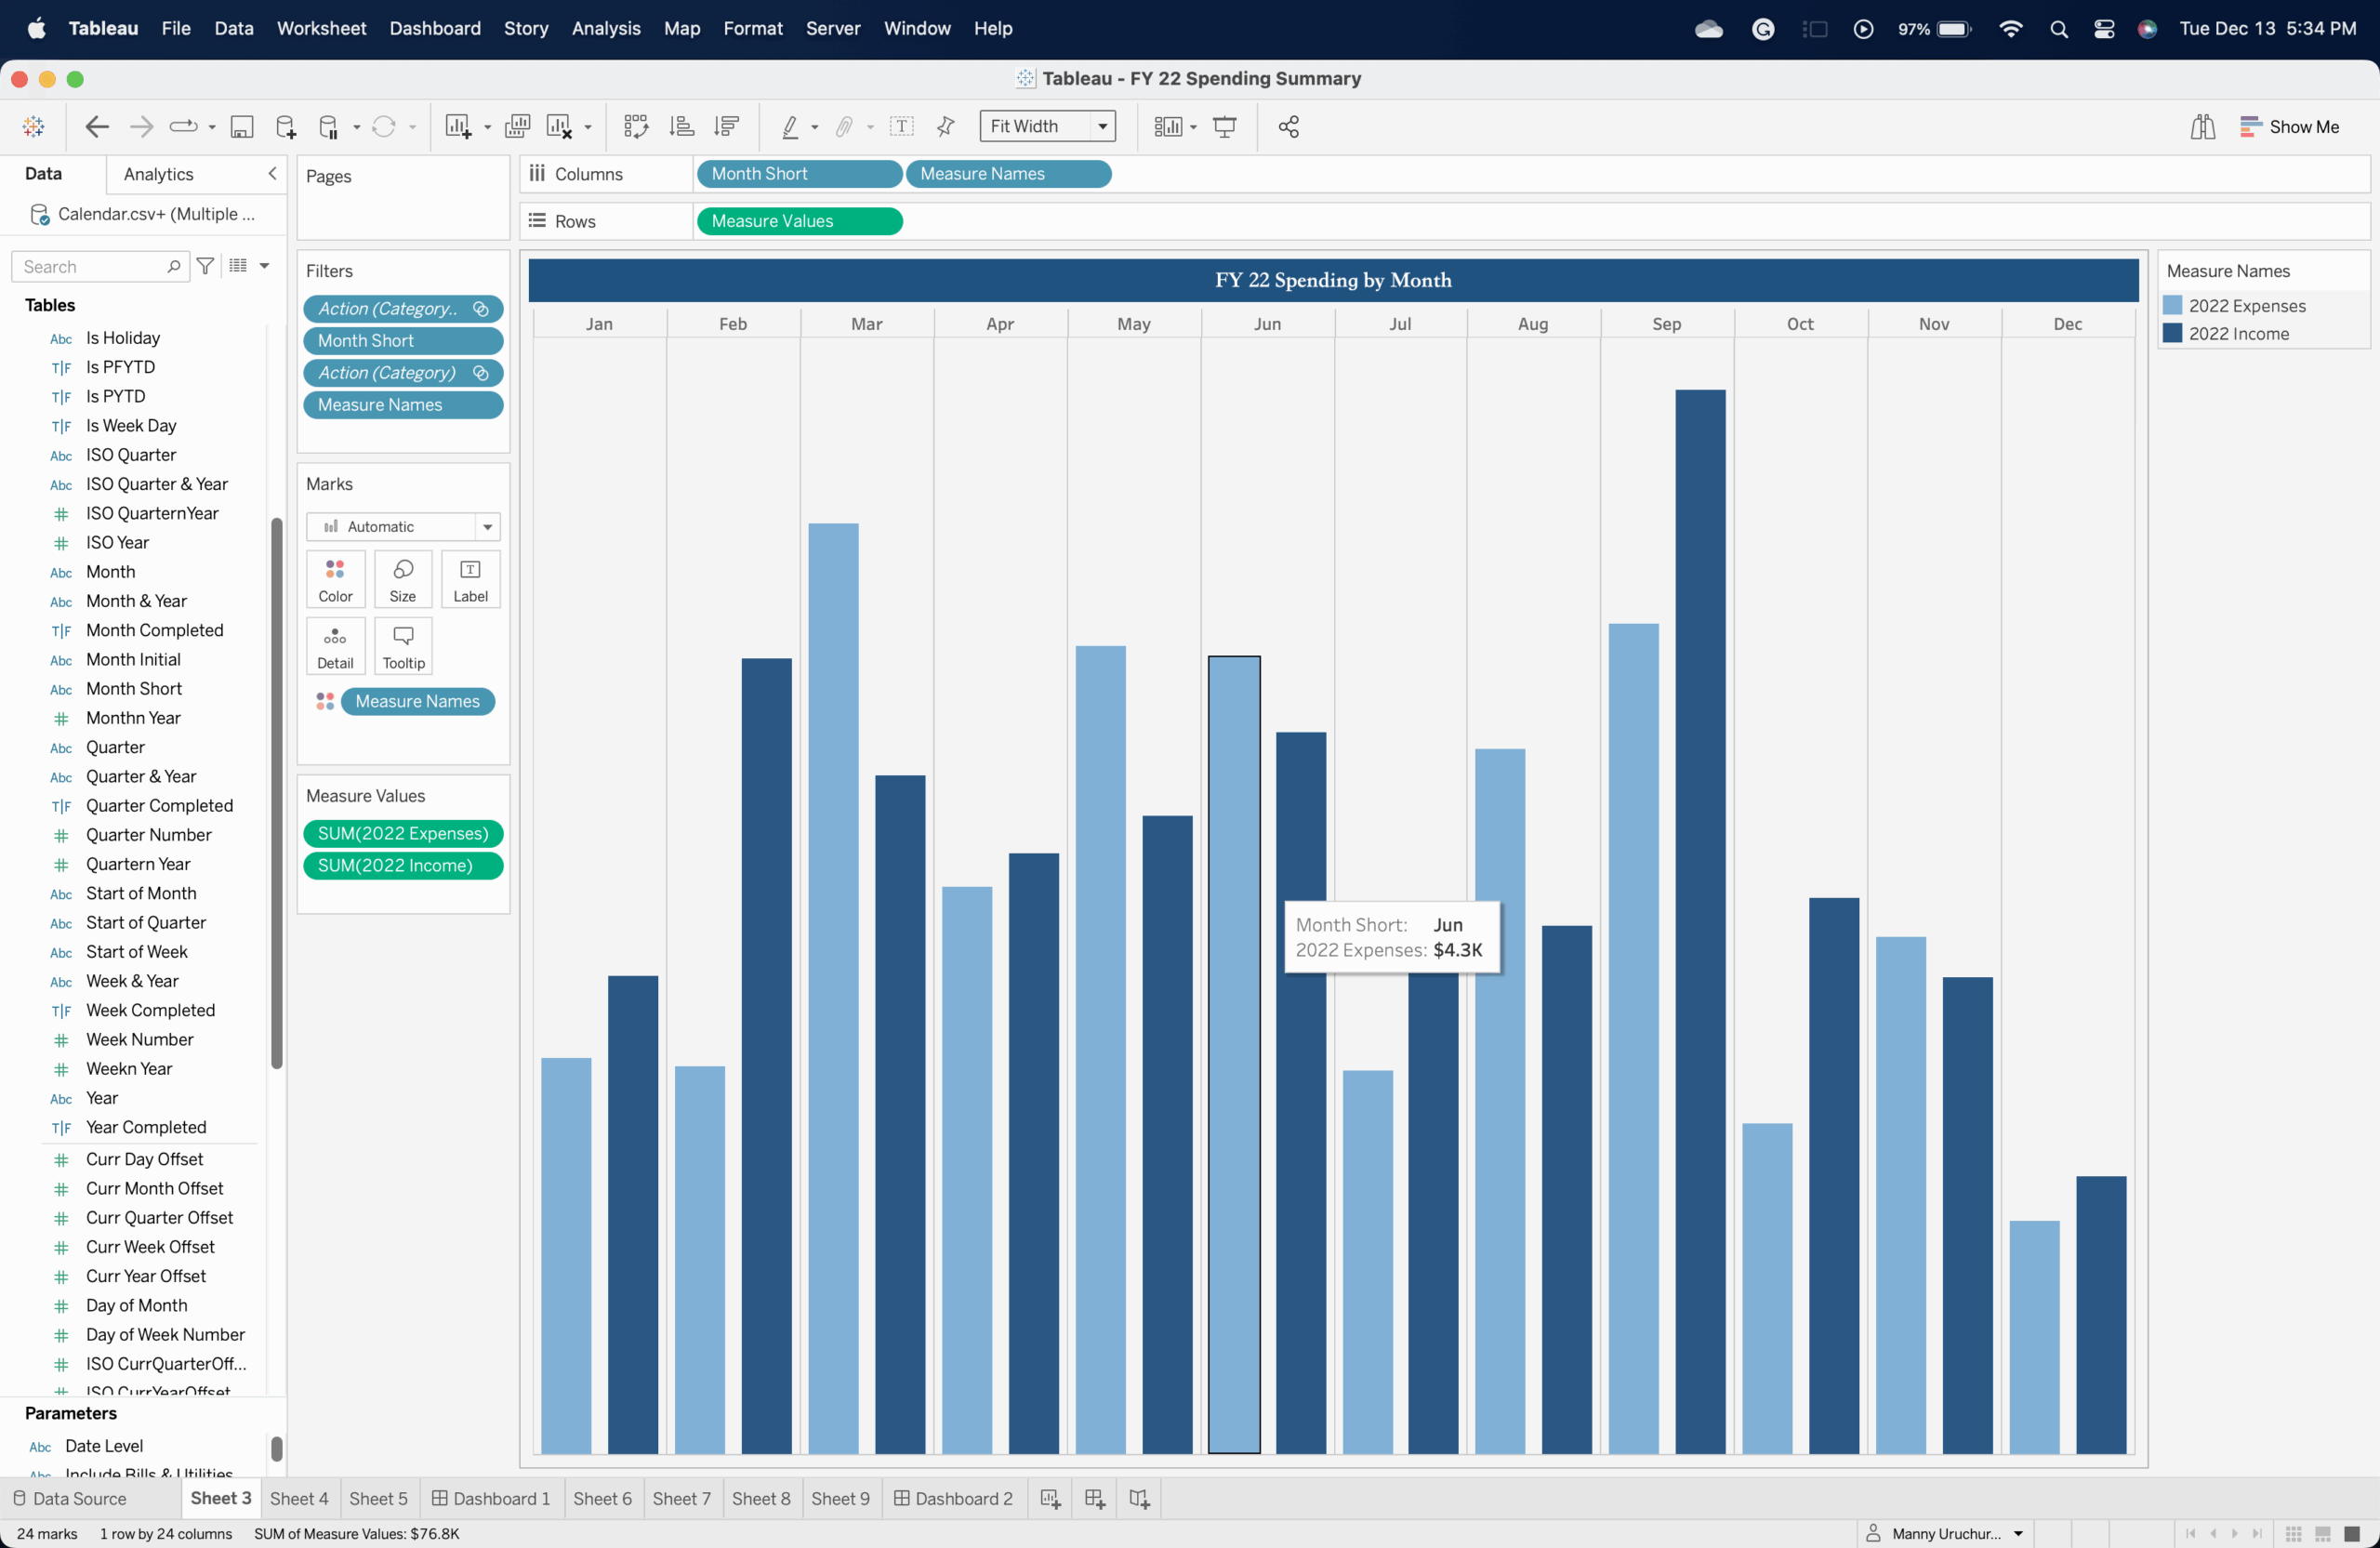Switch to Dashboard 2 tab
2380x1548 pixels.
[x=953, y=1498]
